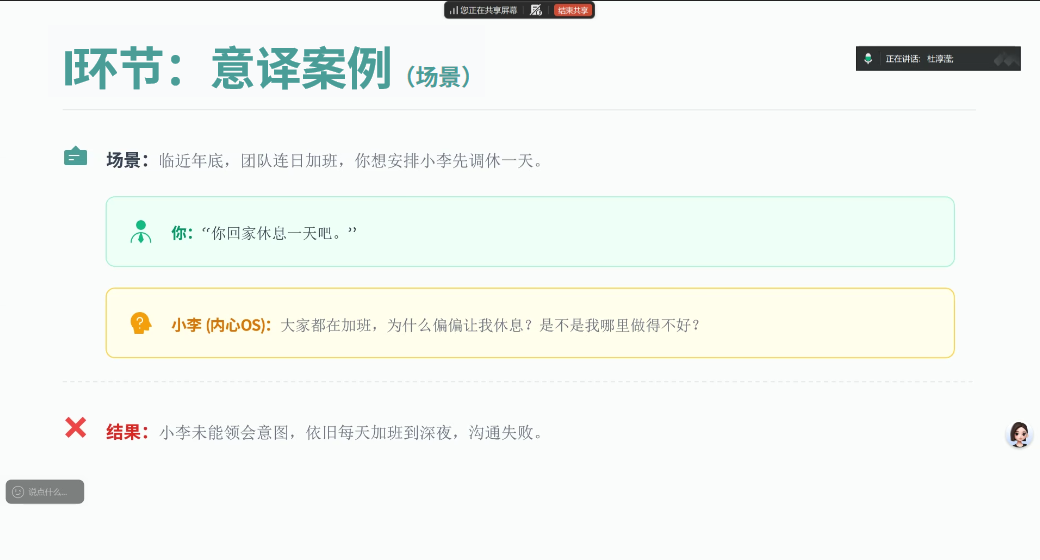Click the speaker name 杜淳濡
This screenshot has height=560, width=1040.
click(x=940, y=59)
